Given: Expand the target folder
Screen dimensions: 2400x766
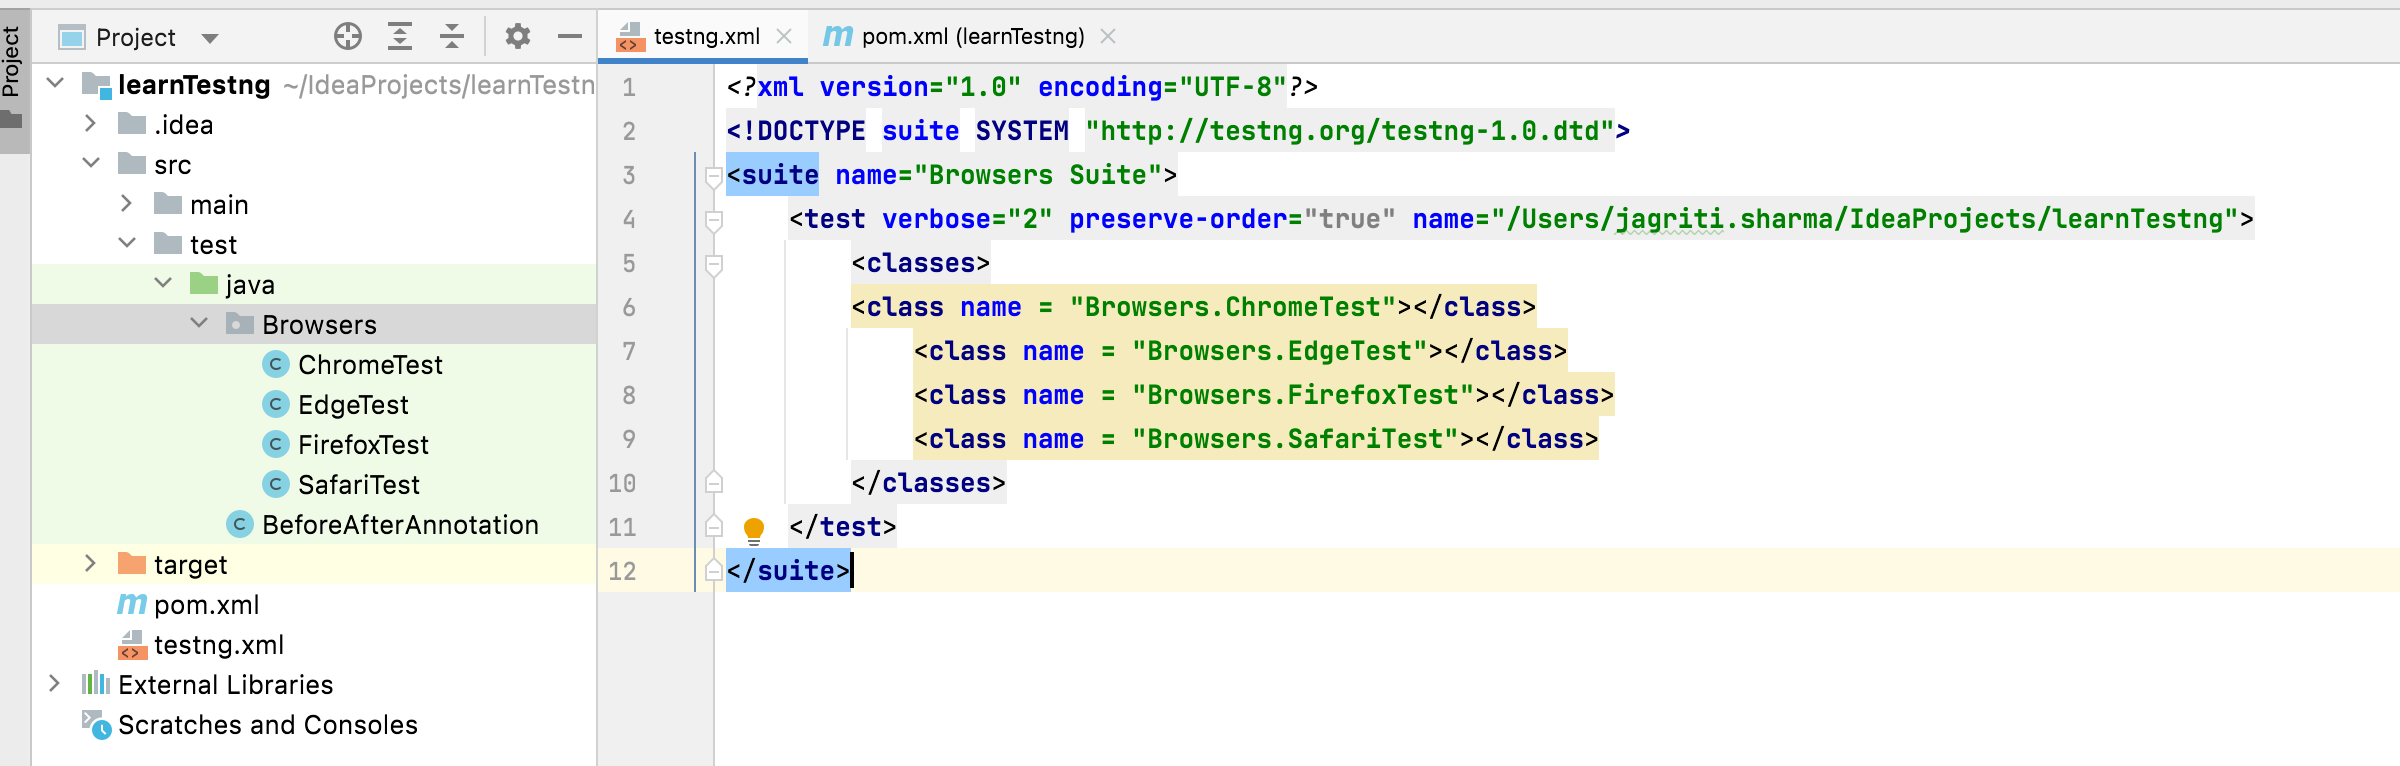Looking at the screenshot, I should tap(91, 563).
